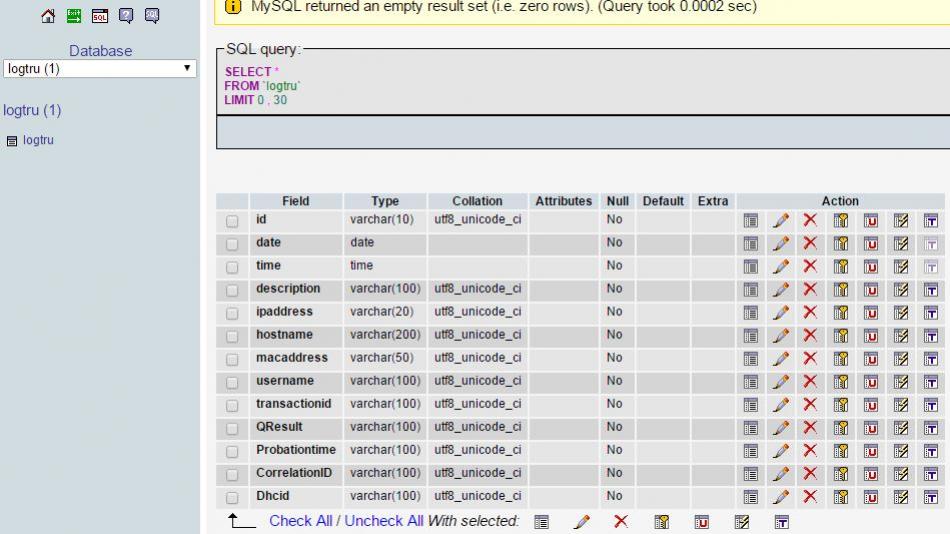Click the Collation column header

click(477, 201)
